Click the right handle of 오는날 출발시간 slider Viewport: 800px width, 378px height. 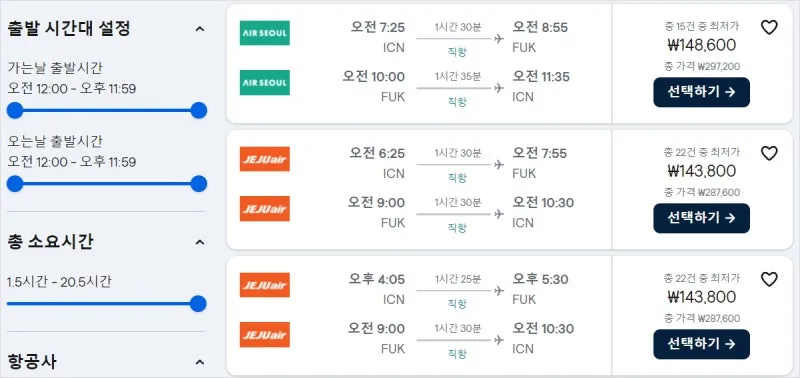click(198, 184)
